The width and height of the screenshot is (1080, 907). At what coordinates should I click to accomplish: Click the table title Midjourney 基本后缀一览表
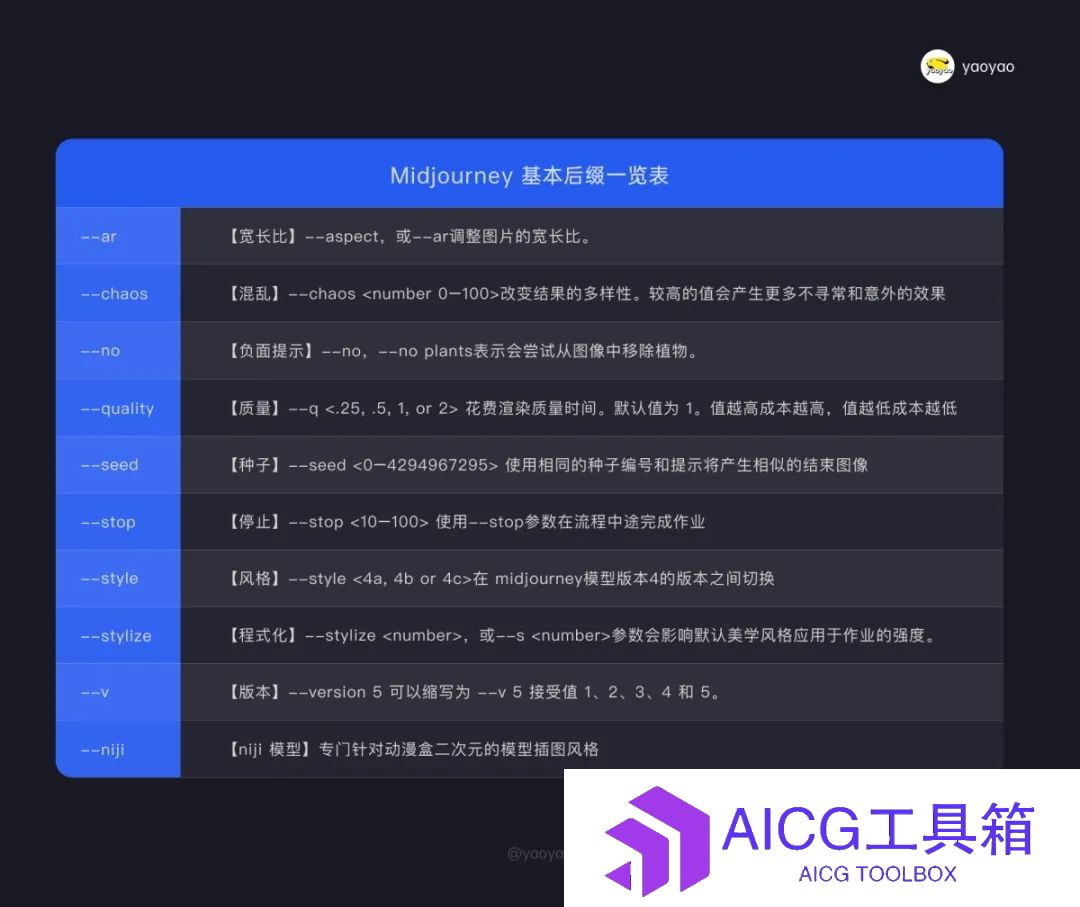529,176
